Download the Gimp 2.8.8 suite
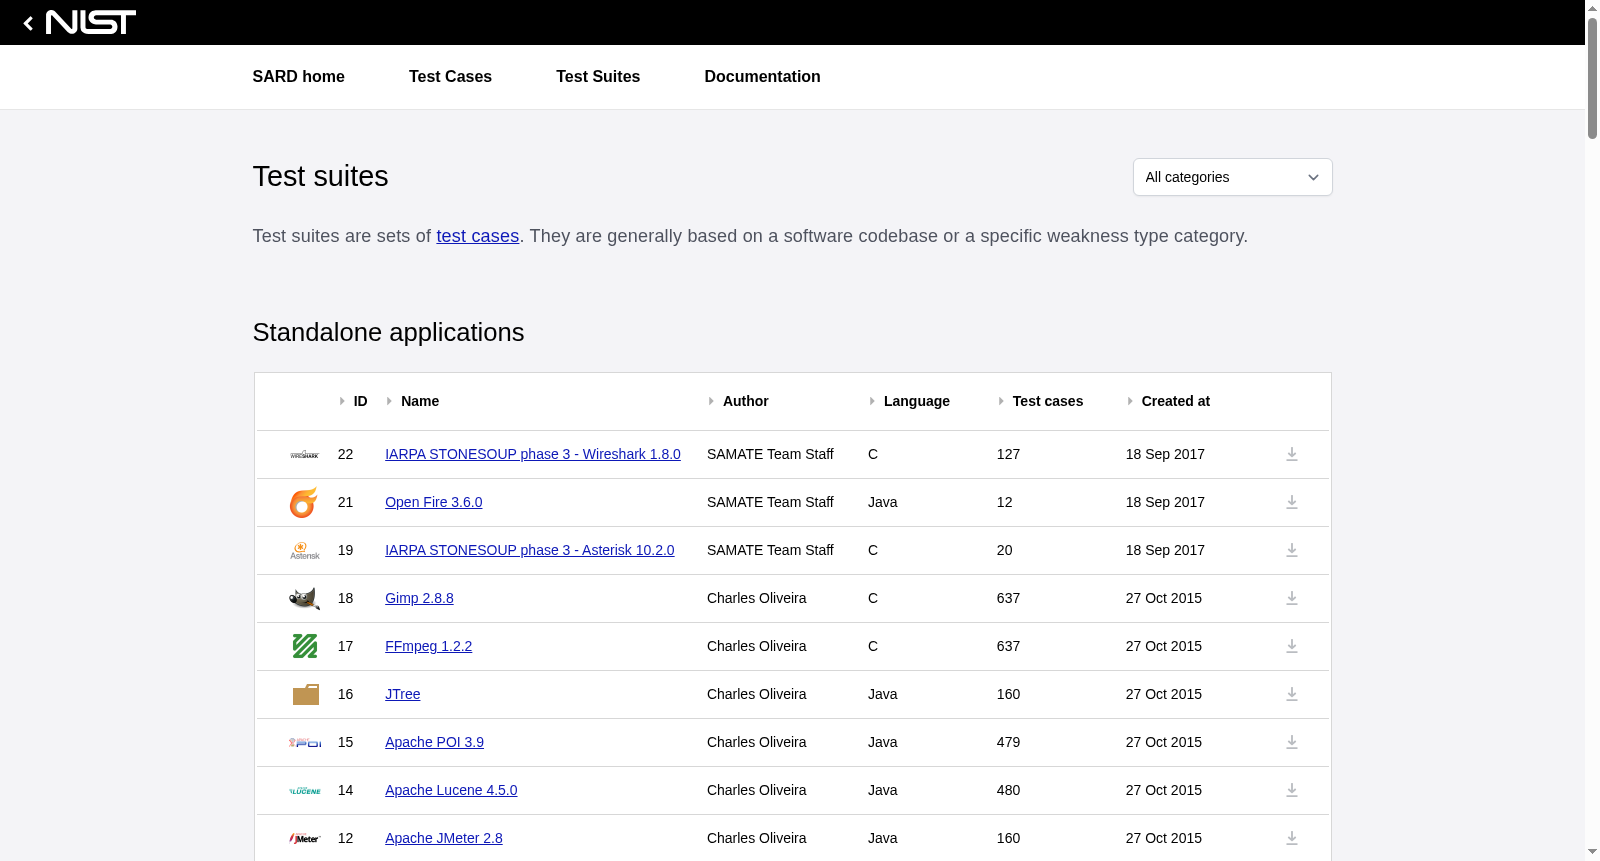The width and height of the screenshot is (1600, 861). click(x=1291, y=598)
